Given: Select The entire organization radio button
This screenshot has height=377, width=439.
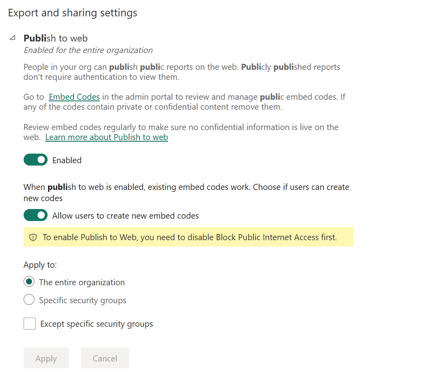Looking at the screenshot, I should pyautogui.click(x=29, y=282).
